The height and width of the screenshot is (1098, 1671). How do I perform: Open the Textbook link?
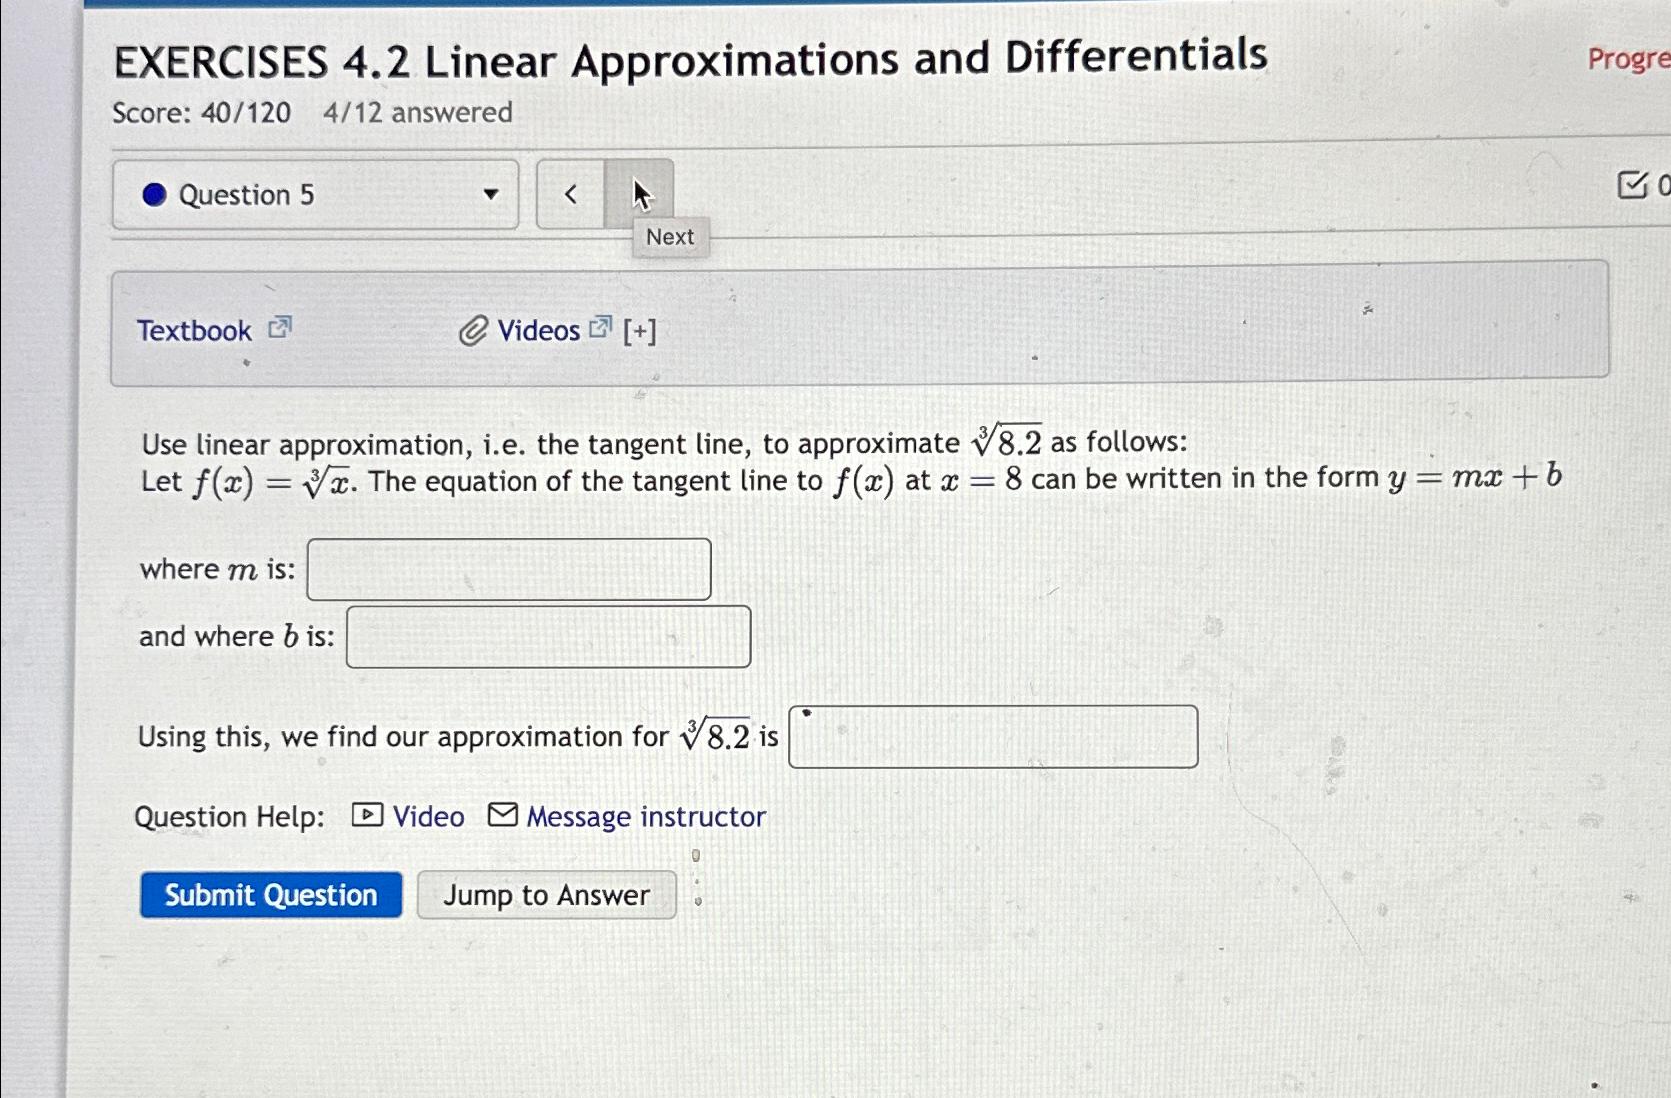click(195, 328)
